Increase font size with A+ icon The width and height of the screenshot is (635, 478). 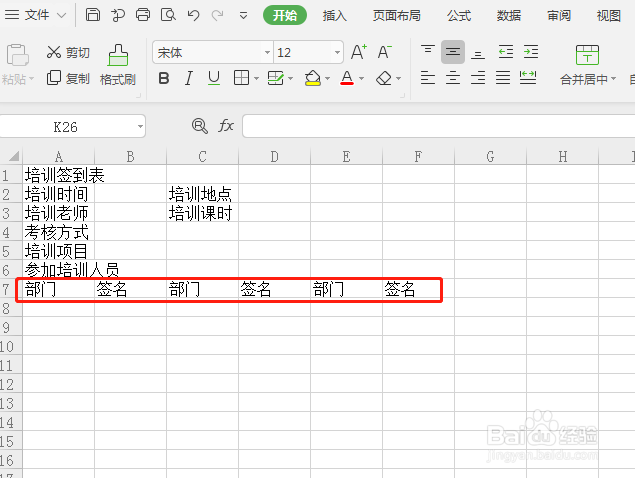click(359, 52)
